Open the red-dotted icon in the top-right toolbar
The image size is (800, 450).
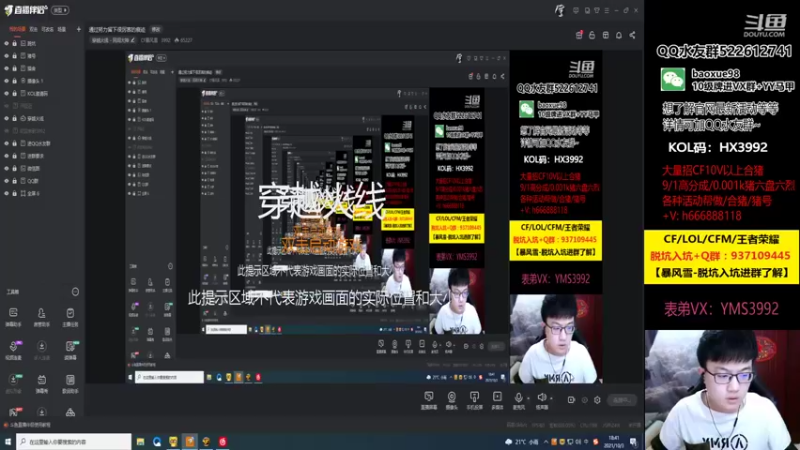click(579, 35)
